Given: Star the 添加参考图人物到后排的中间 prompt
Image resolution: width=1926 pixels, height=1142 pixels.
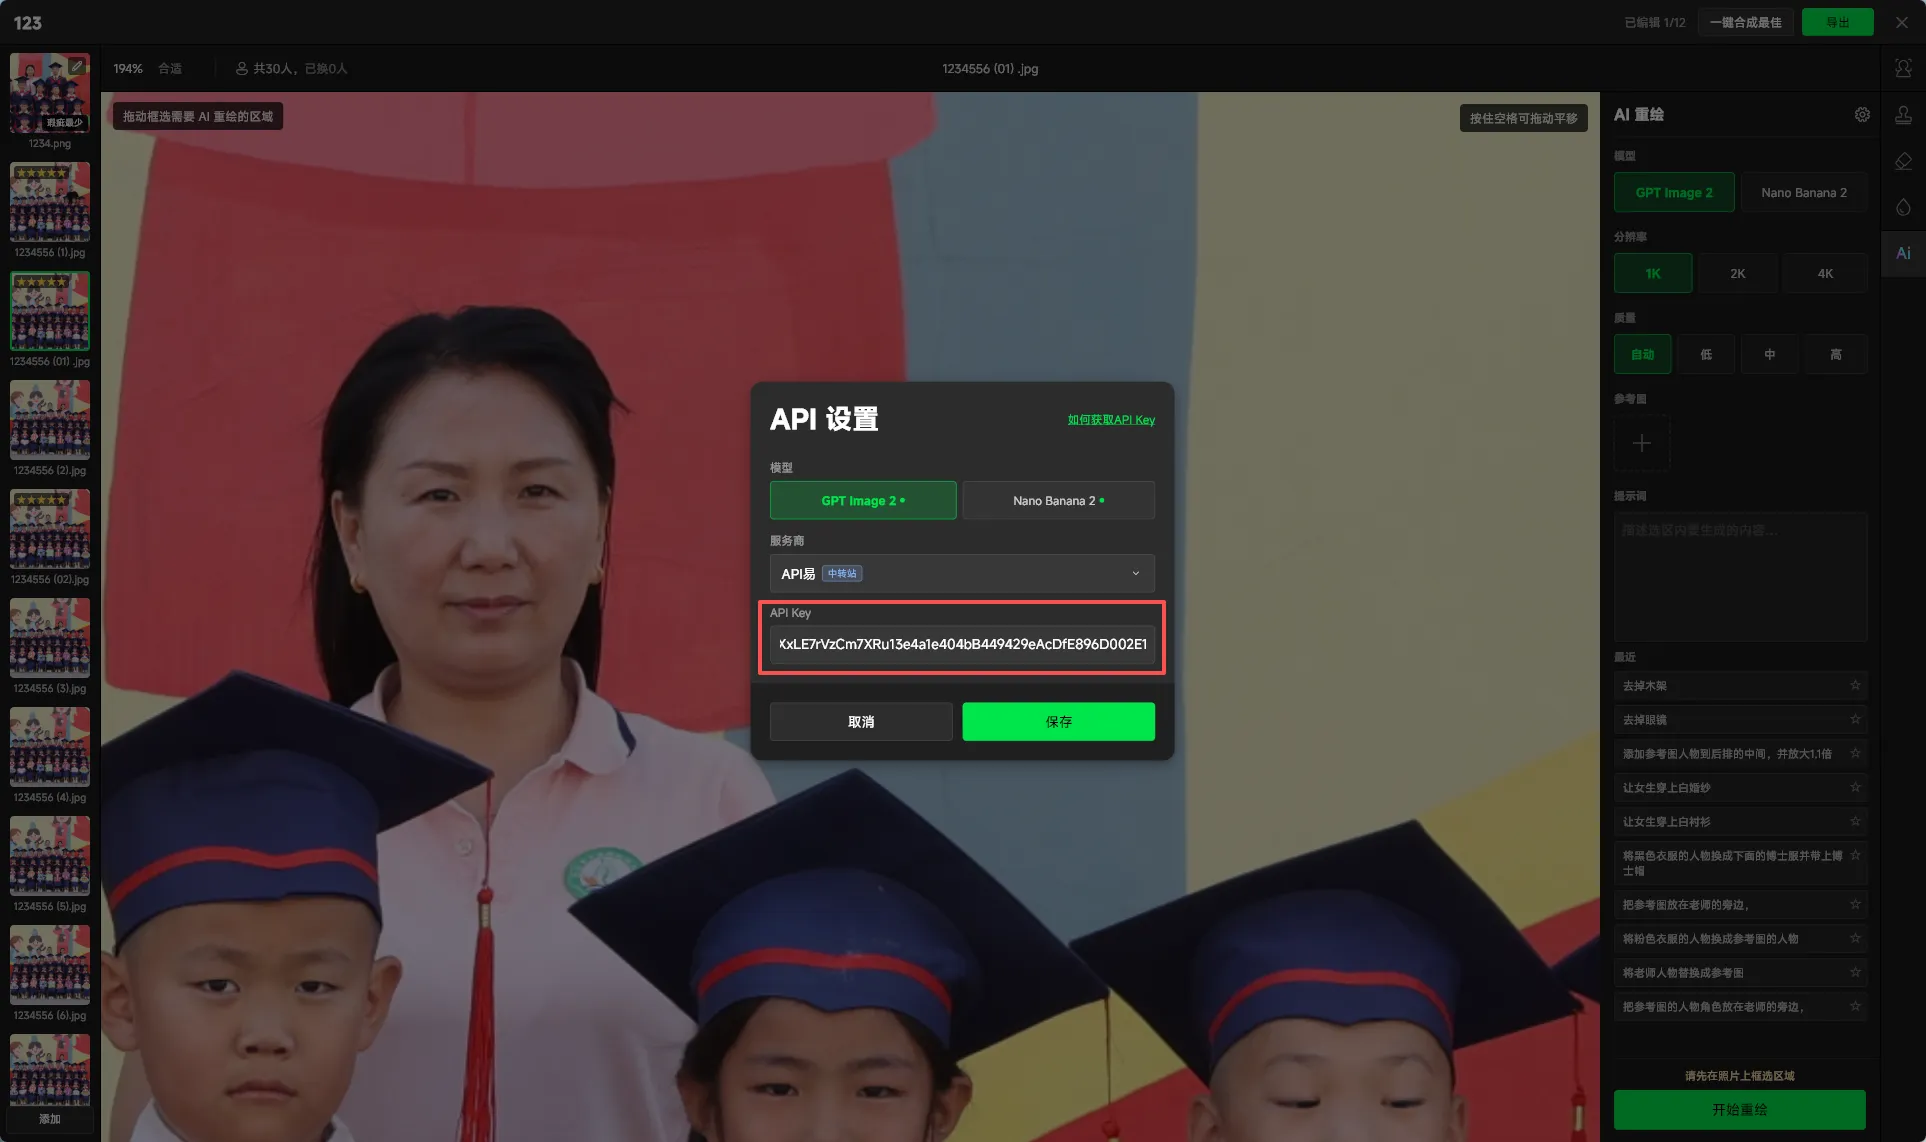Looking at the screenshot, I should pyautogui.click(x=1855, y=753).
